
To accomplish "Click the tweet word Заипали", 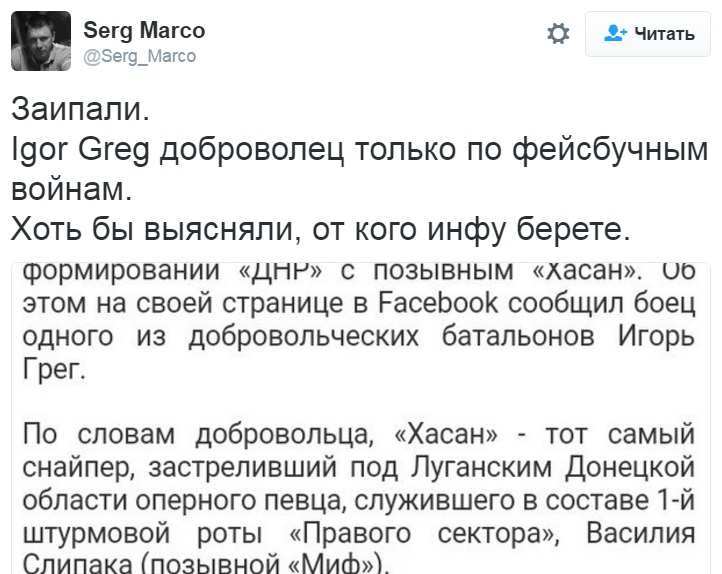I will (x=85, y=108).
